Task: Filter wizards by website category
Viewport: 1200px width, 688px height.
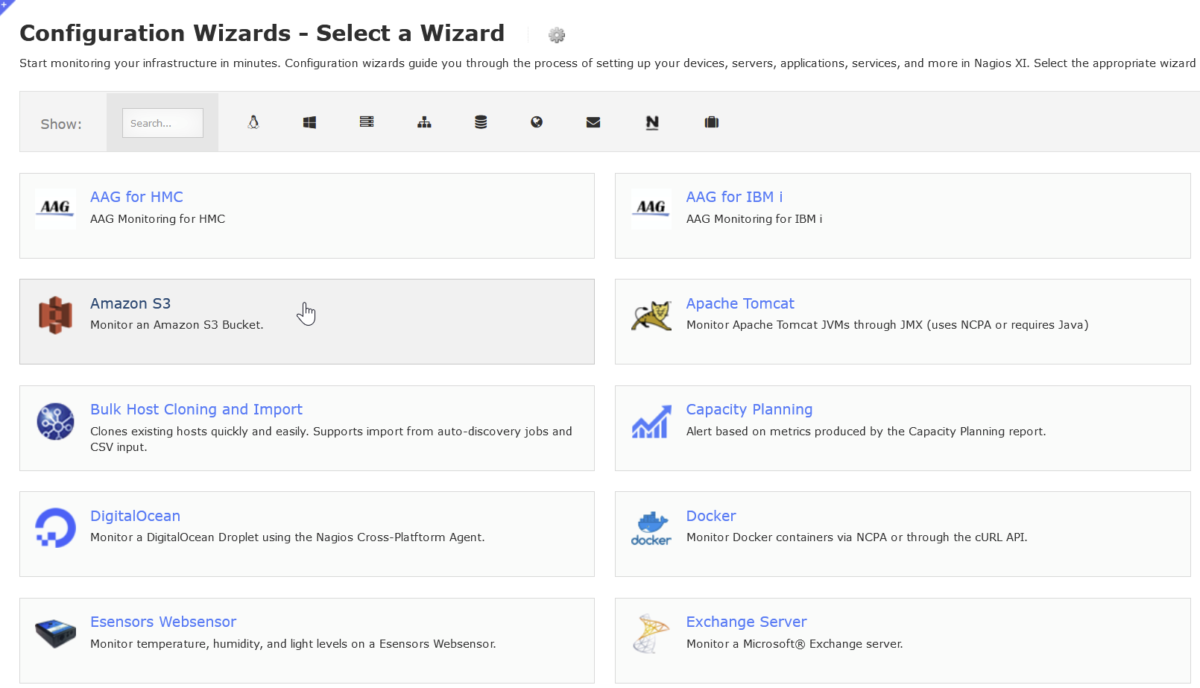Action: [537, 122]
